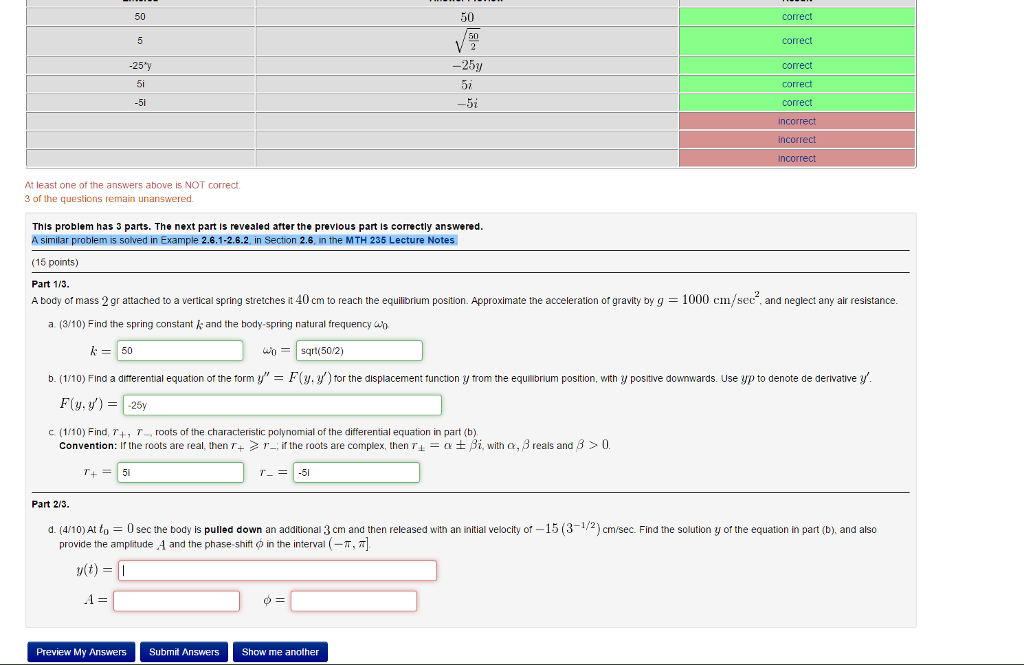This screenshot has height=665, width=1024.
Task: Select the r+ root answer box
Action: (180, 471)
